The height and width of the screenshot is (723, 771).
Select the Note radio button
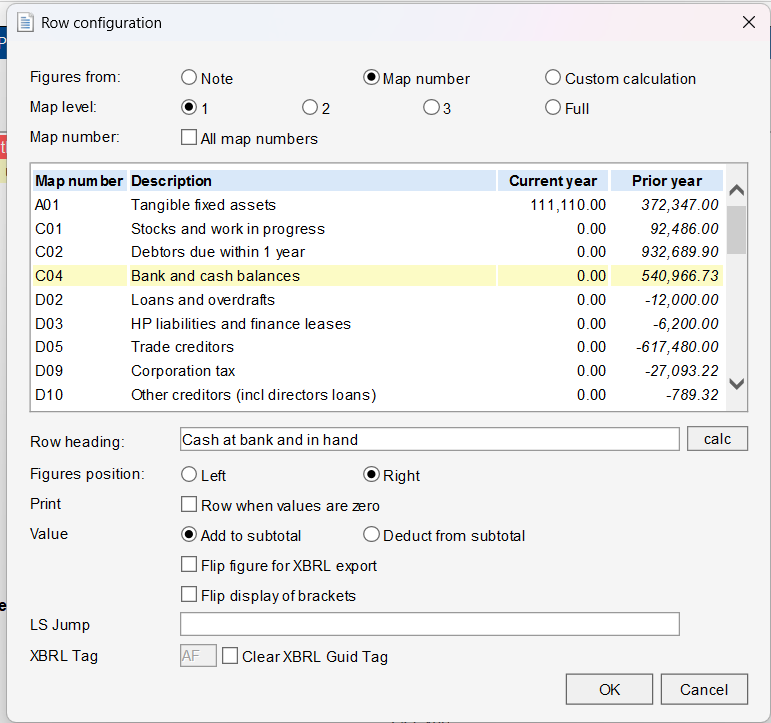pos(189,78)
